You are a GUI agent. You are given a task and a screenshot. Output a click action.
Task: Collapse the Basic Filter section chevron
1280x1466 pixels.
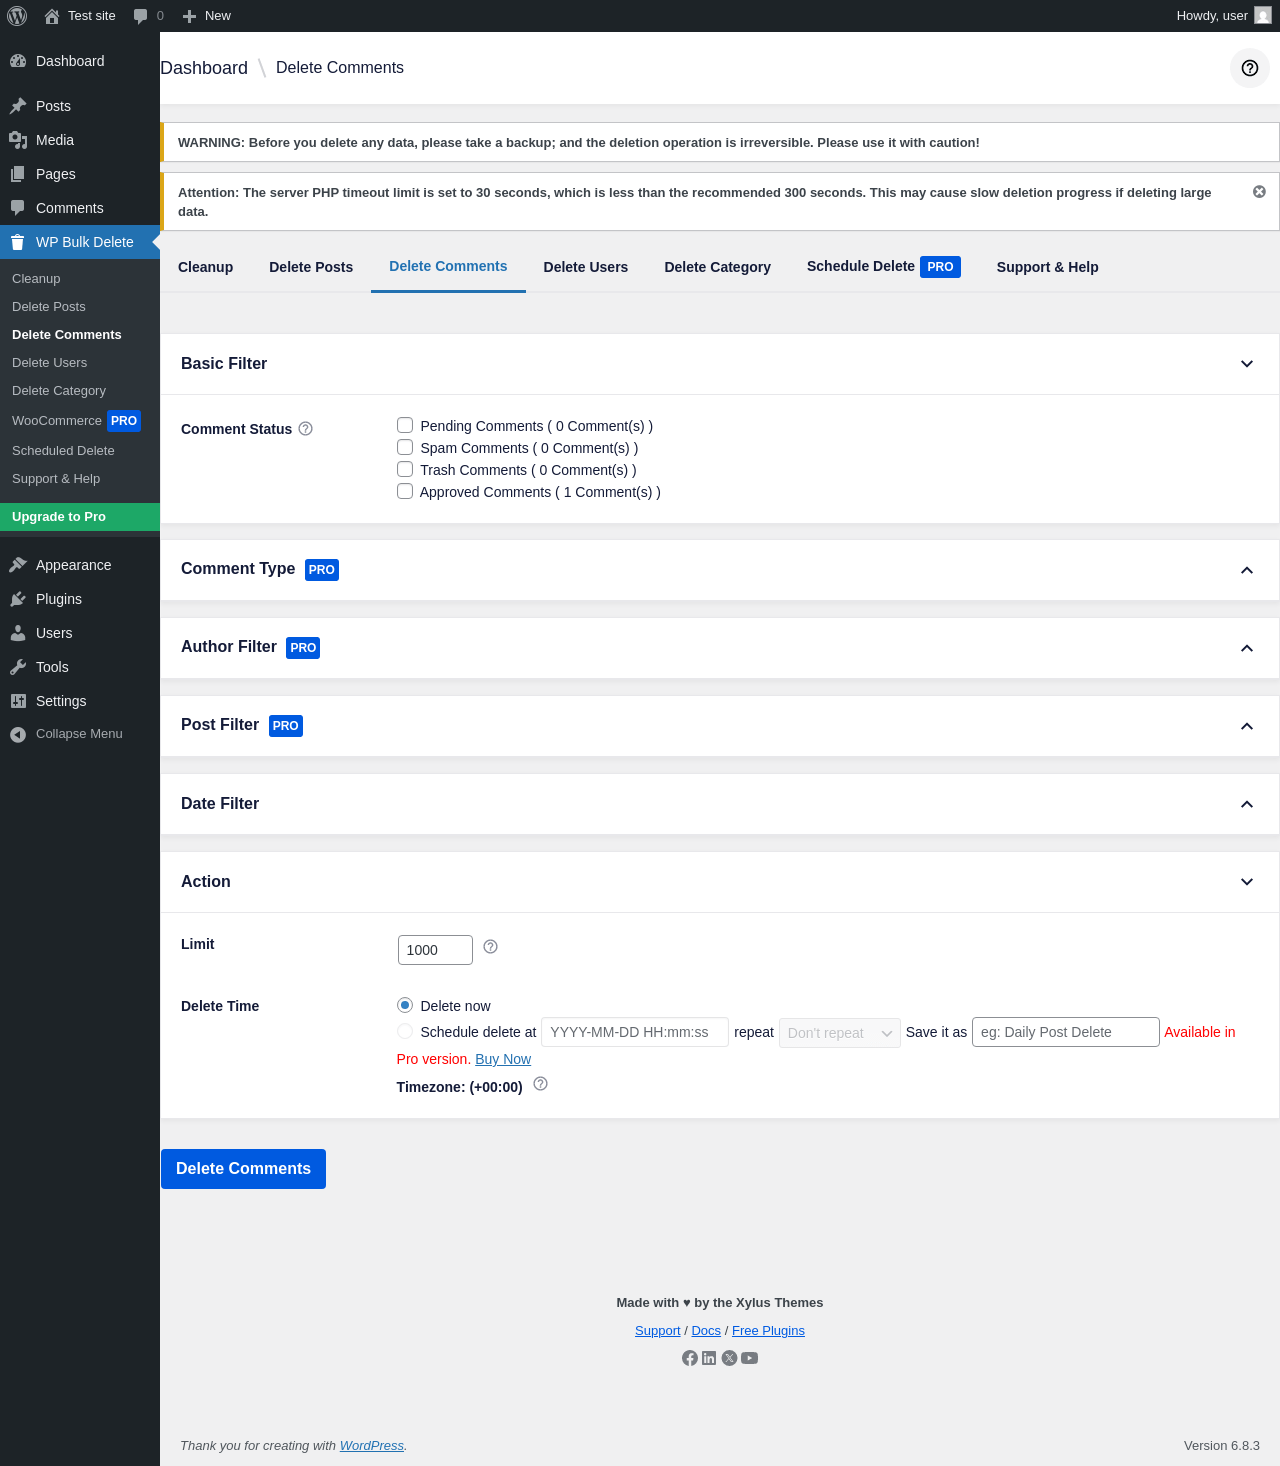point(1247,364)
